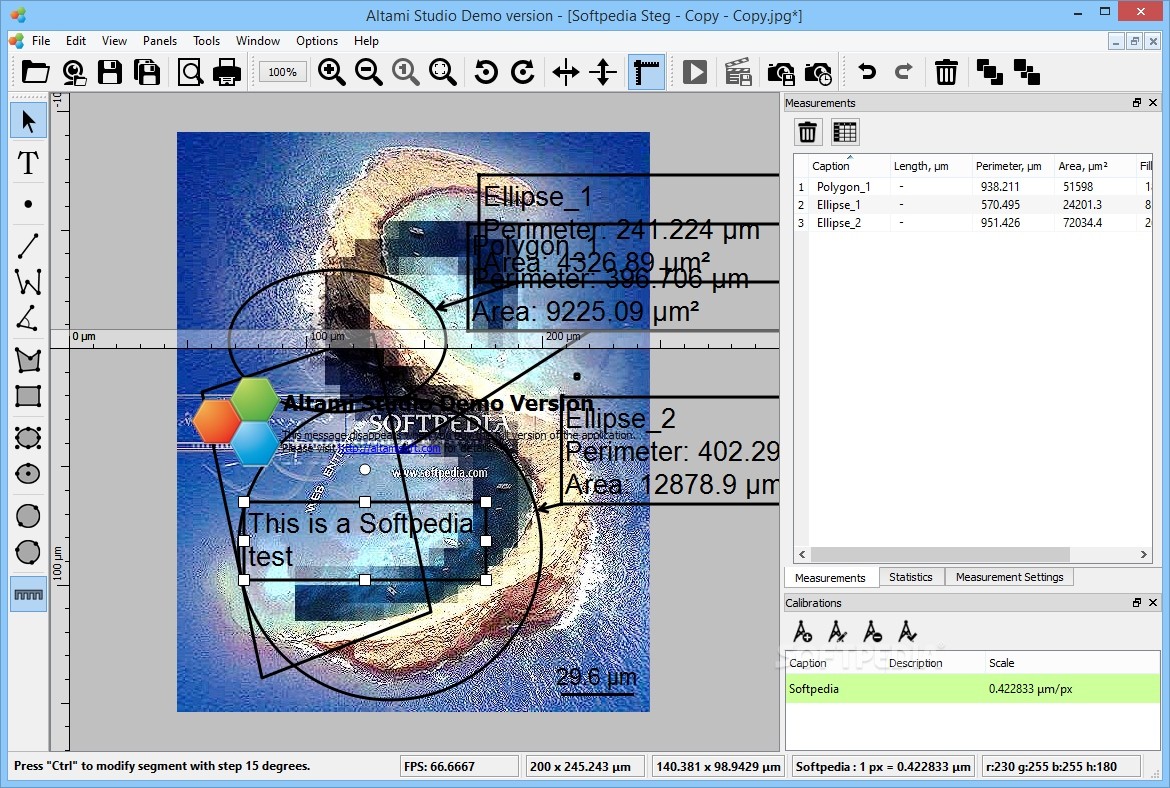Image resolution: width=1170 pixels, height=788 pixels.
Task: Click the table export icon in Measurements
Action: (845, 132)
